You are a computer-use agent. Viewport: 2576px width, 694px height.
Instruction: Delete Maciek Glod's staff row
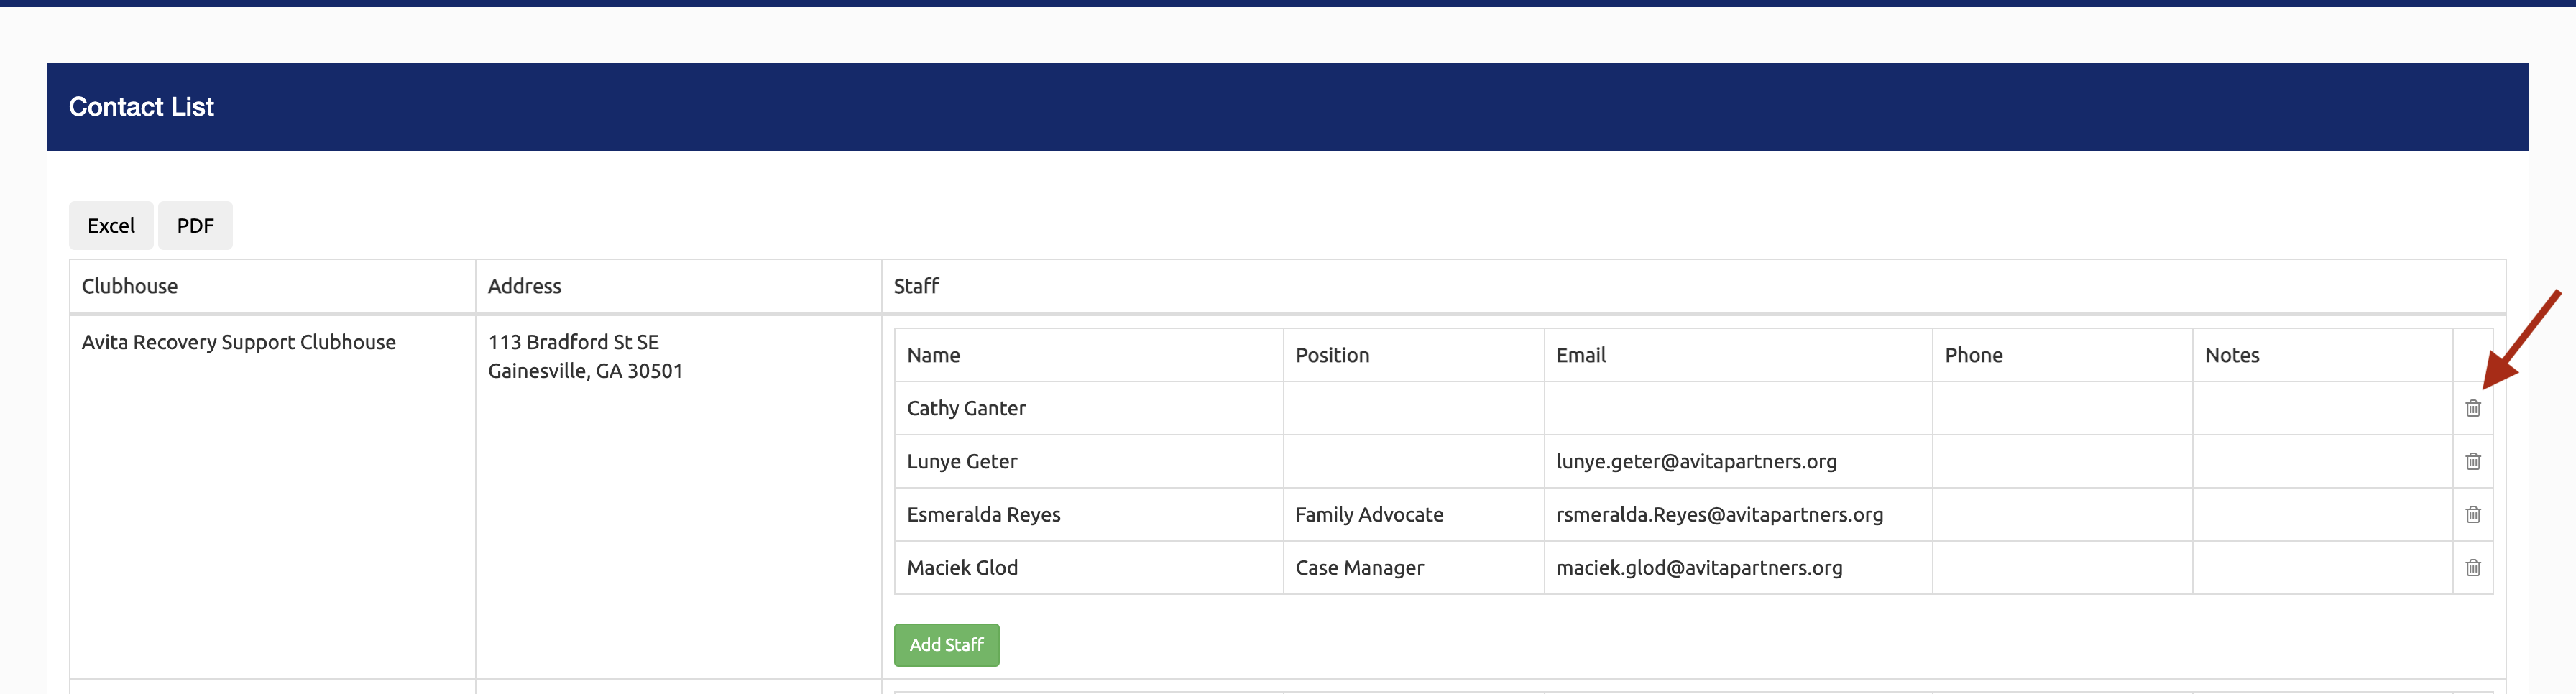point(2472,567)
